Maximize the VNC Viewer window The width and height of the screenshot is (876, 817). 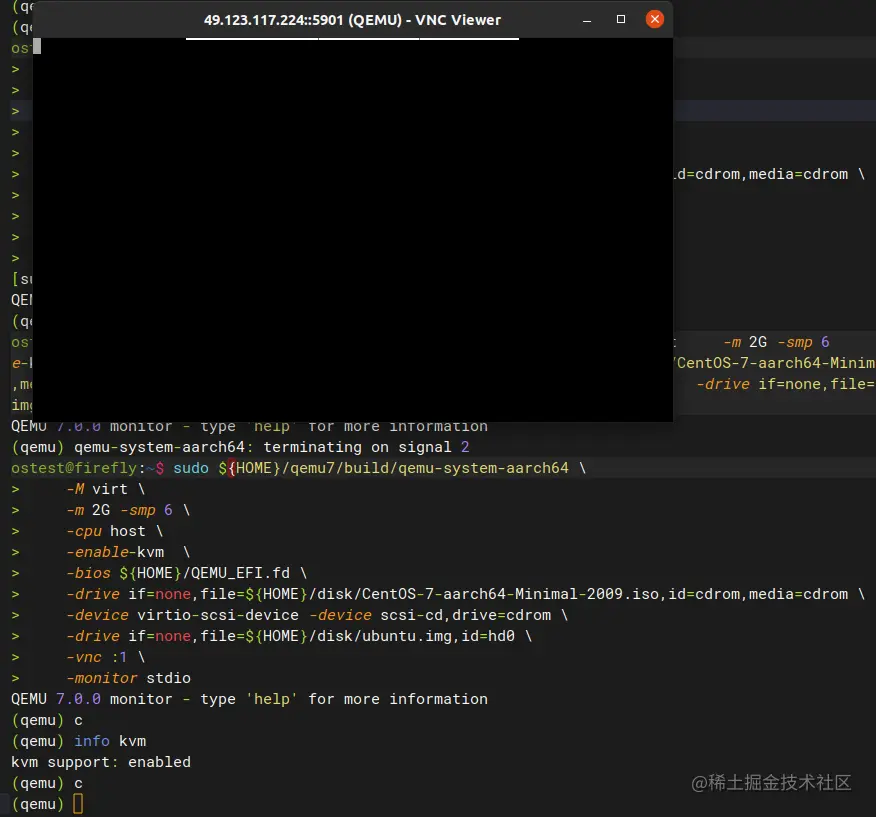coord(621,20)
